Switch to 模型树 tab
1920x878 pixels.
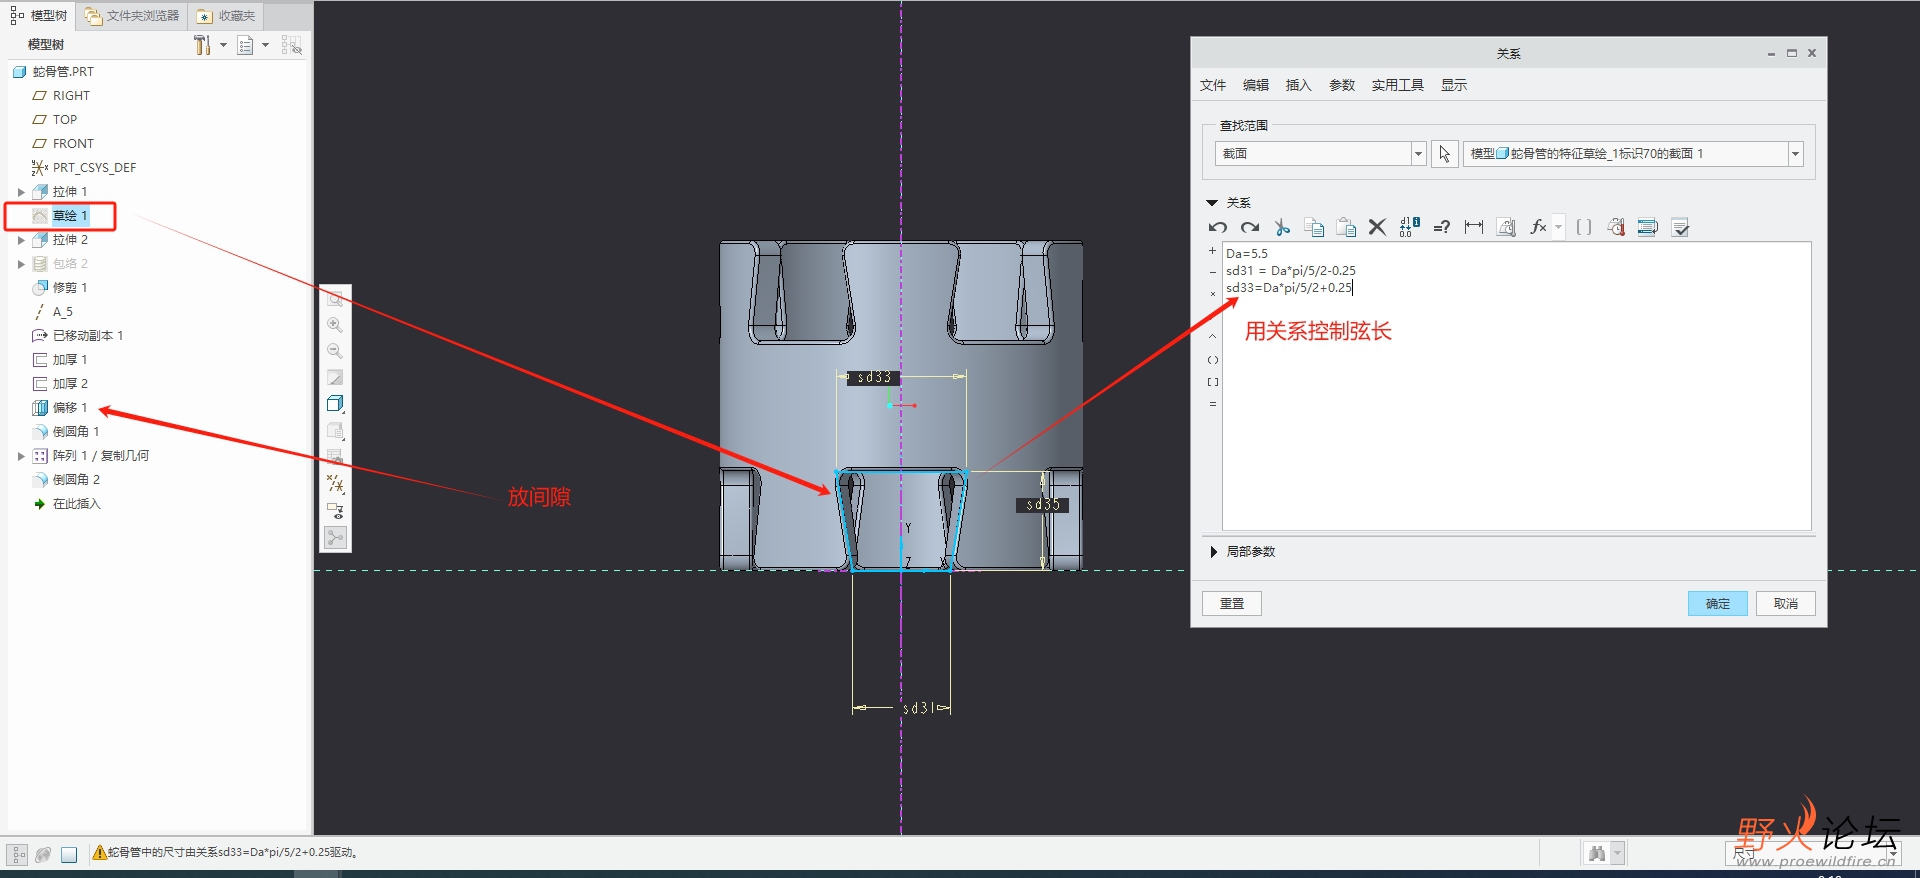pyautogui.click(x=39, y=16)
